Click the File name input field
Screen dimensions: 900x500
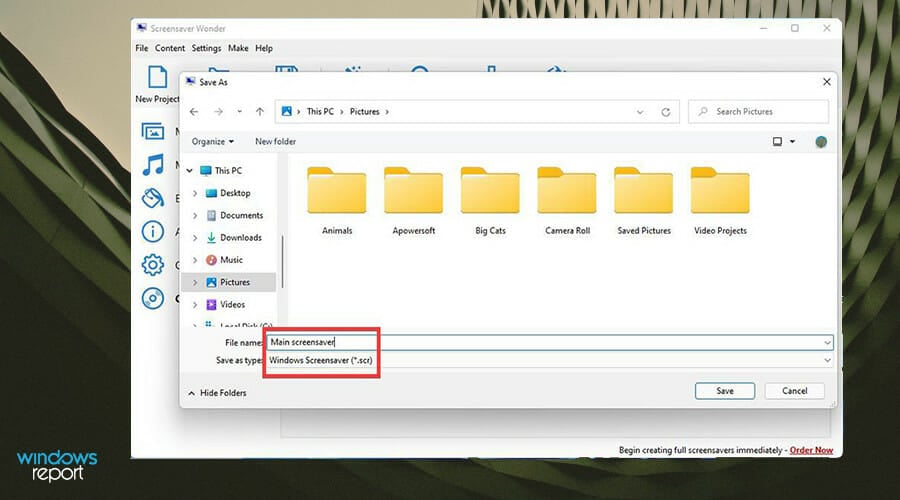coord(550,342)
